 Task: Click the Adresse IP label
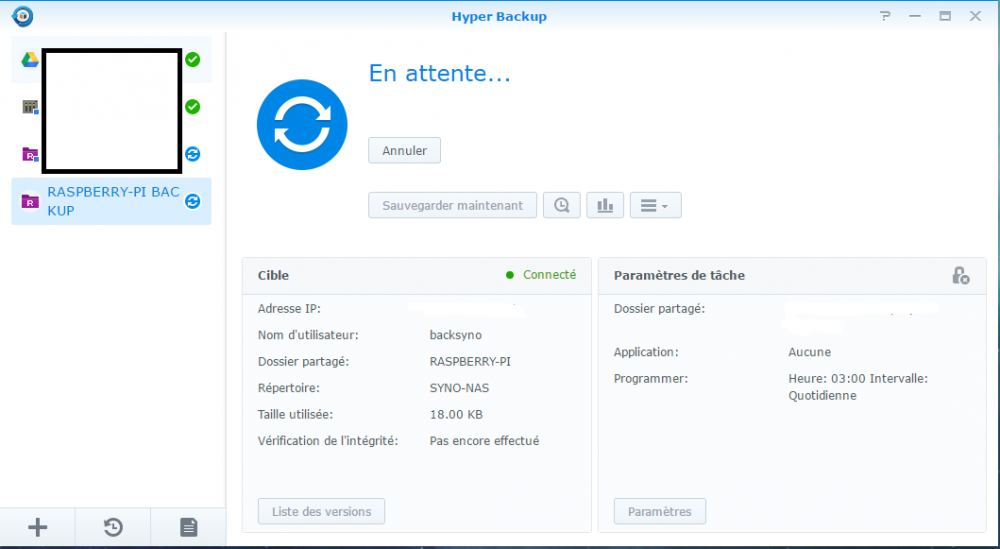point(289,309)
